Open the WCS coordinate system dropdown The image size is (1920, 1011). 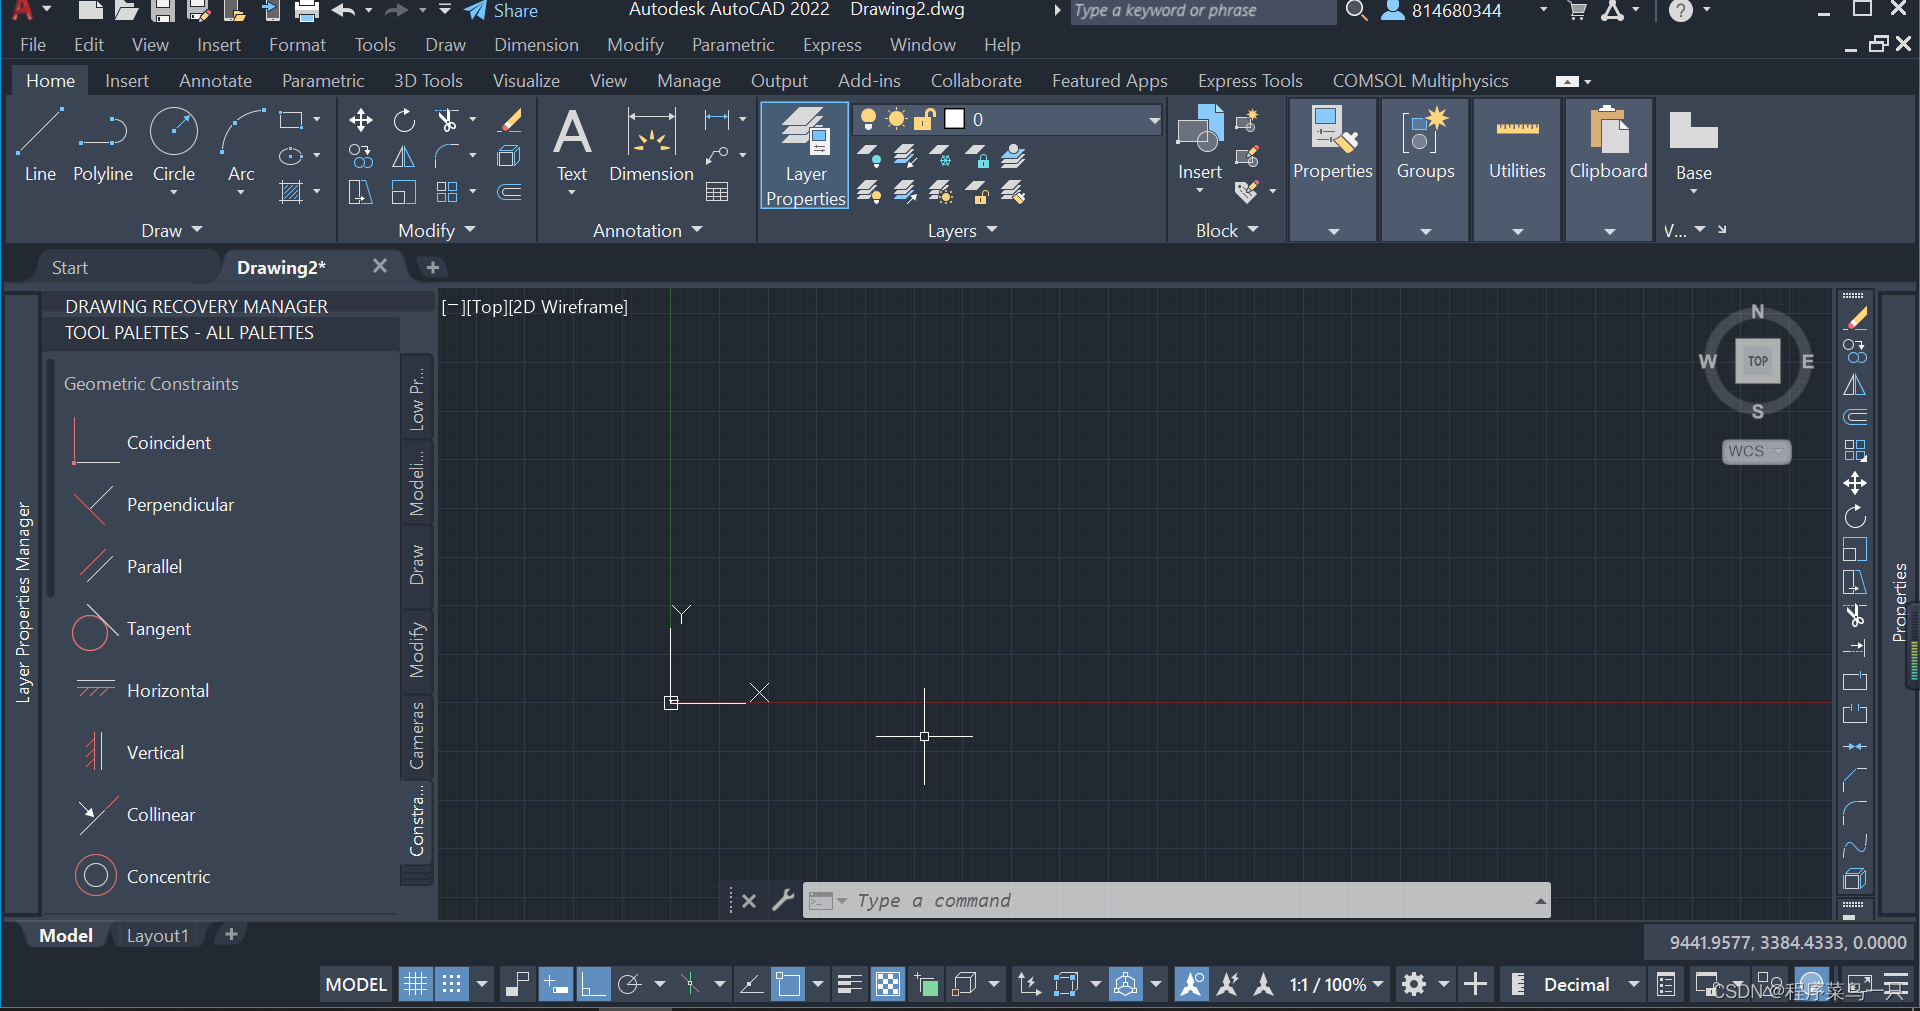(1757, 452)
